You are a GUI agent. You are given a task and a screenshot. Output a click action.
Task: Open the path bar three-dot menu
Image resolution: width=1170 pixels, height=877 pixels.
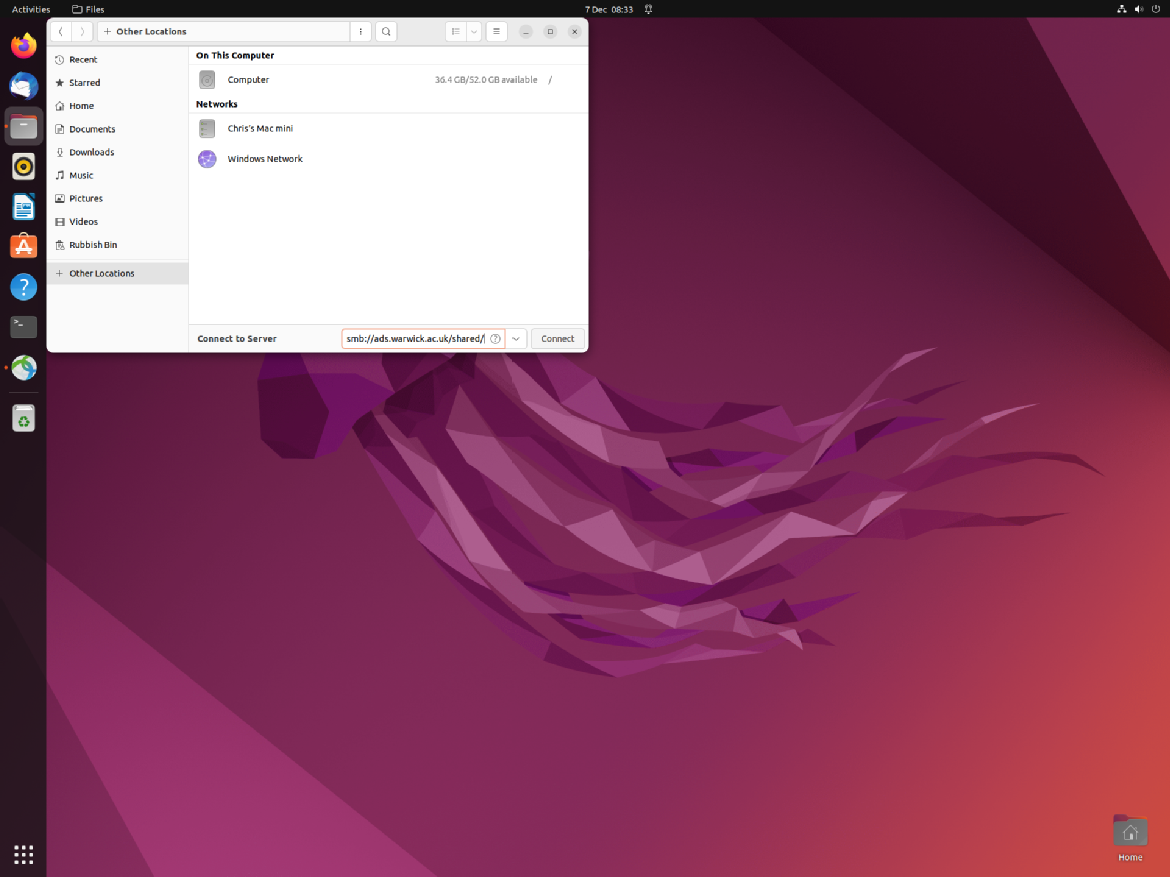tap(361, 32)
